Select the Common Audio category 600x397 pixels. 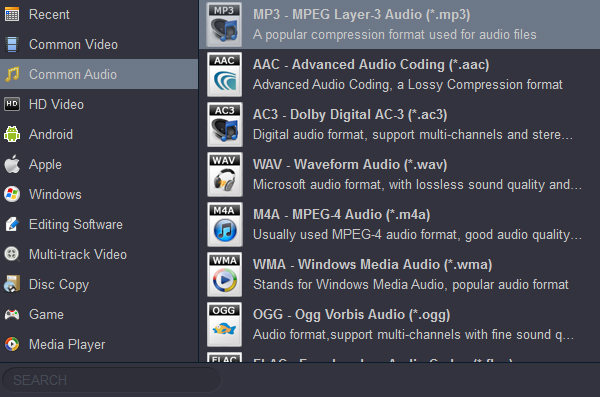[x=99, y=74]
